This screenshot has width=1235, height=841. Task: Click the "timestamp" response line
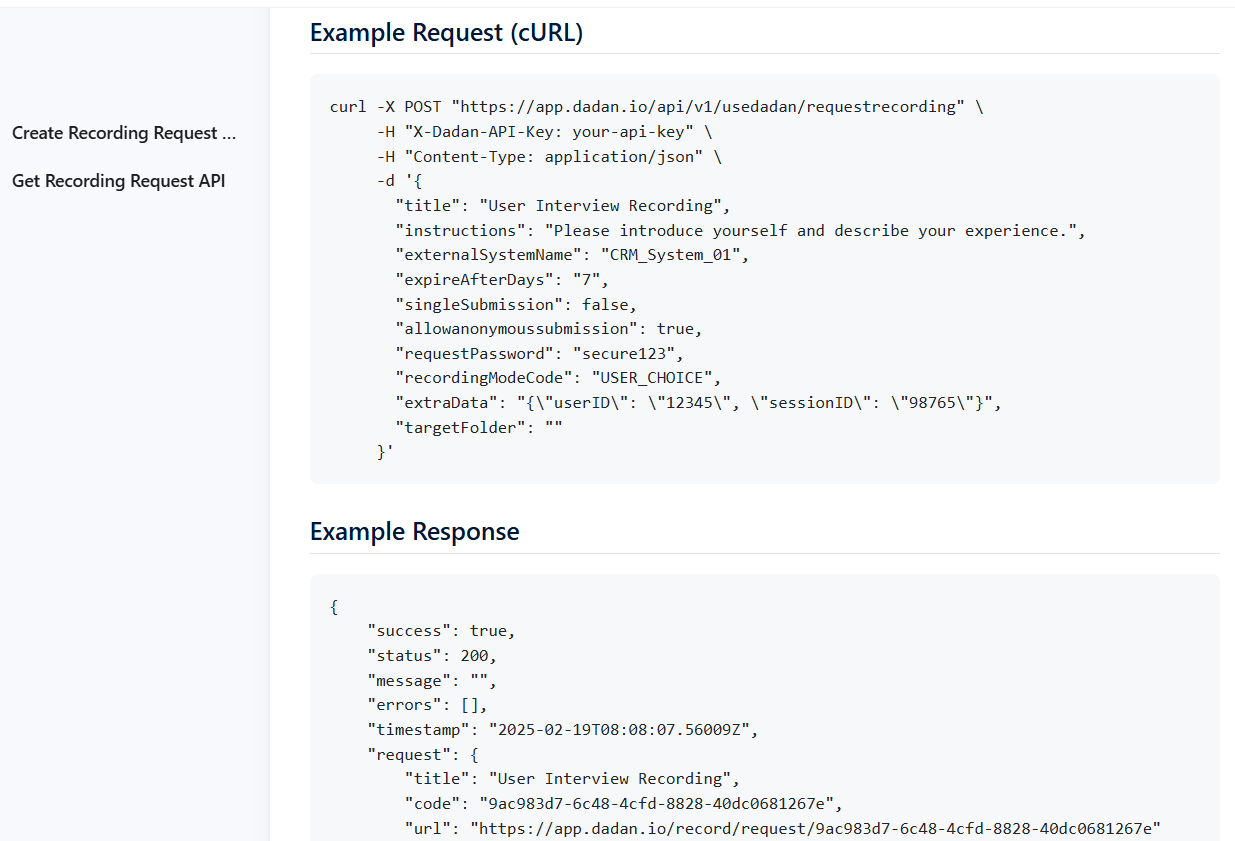coord(563,730)
